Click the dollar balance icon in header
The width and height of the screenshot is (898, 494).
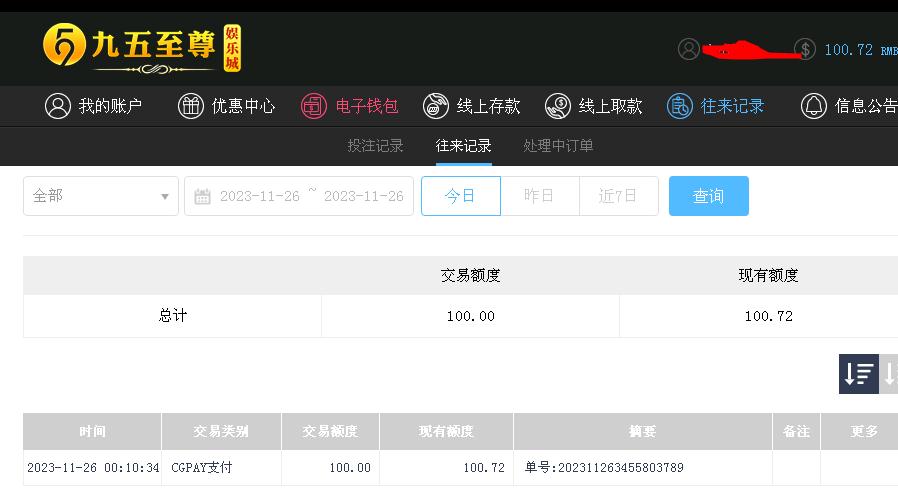pyautogui.click(x=805, y=49)
